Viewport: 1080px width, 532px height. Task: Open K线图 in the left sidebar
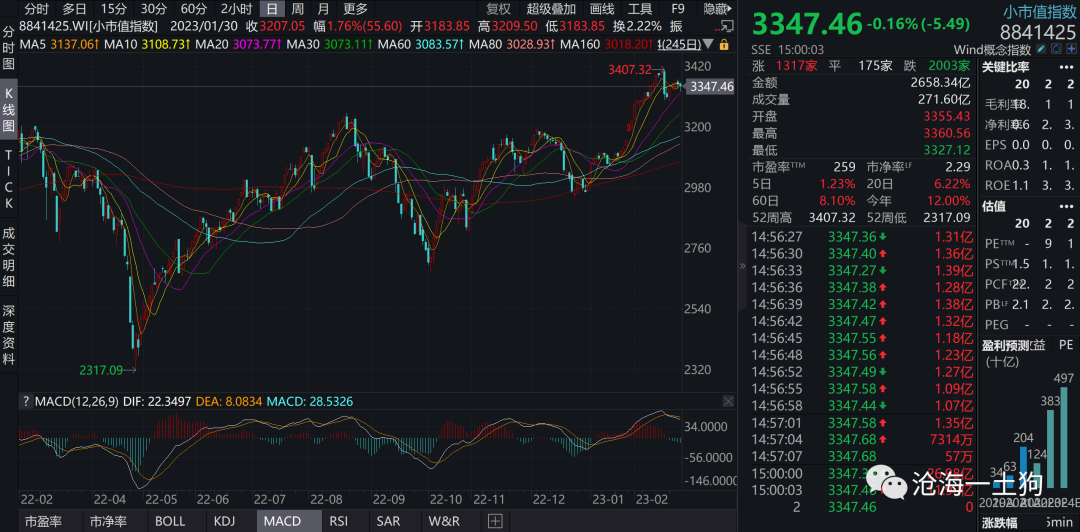pos(9,110)
